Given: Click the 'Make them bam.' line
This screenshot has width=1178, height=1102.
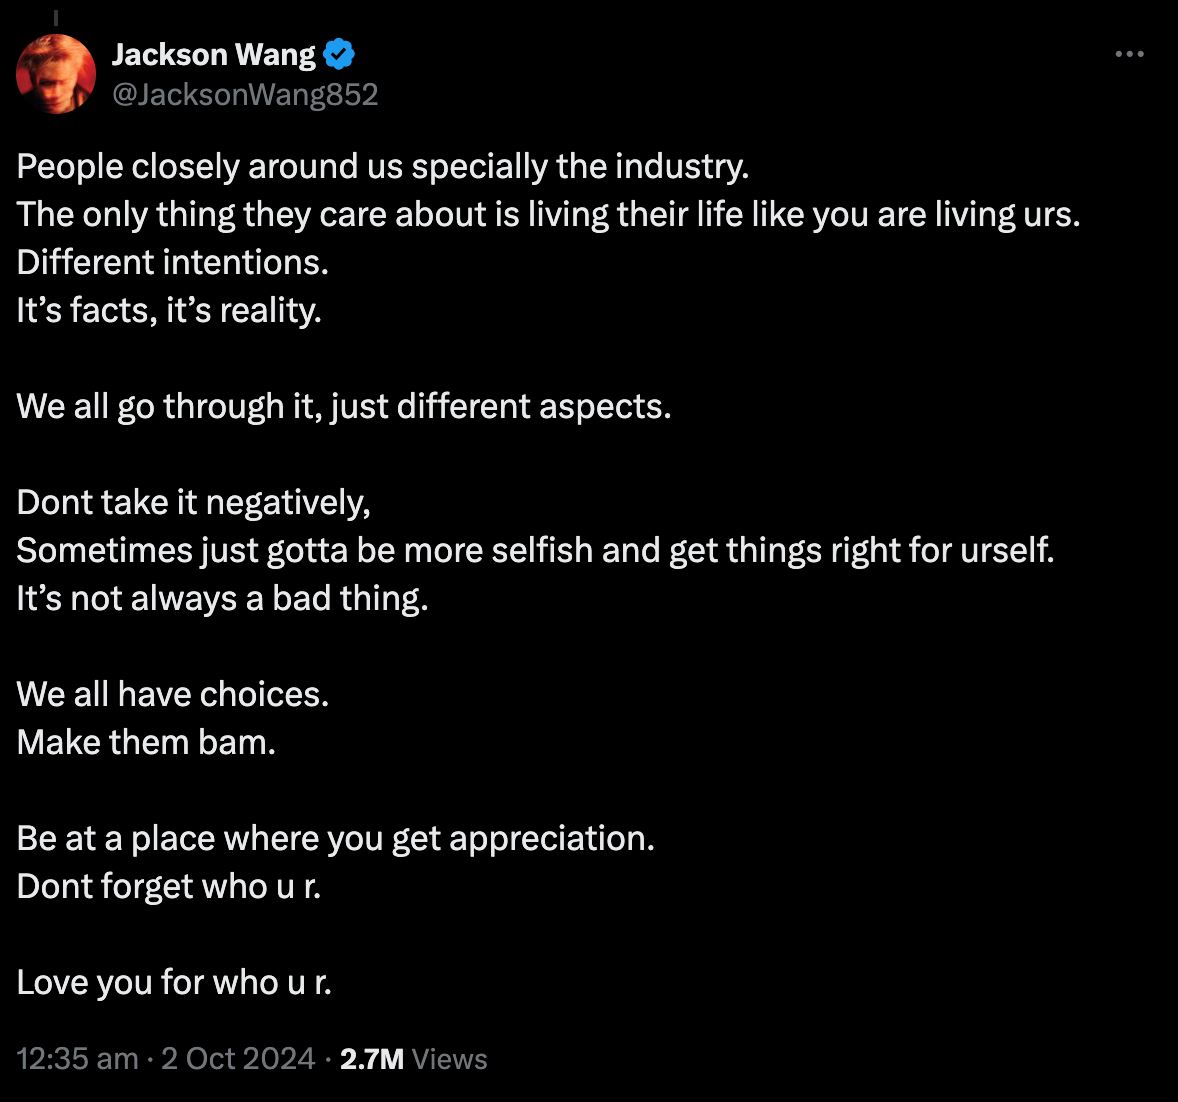Looking at the screenshot, I should [146, 742].
